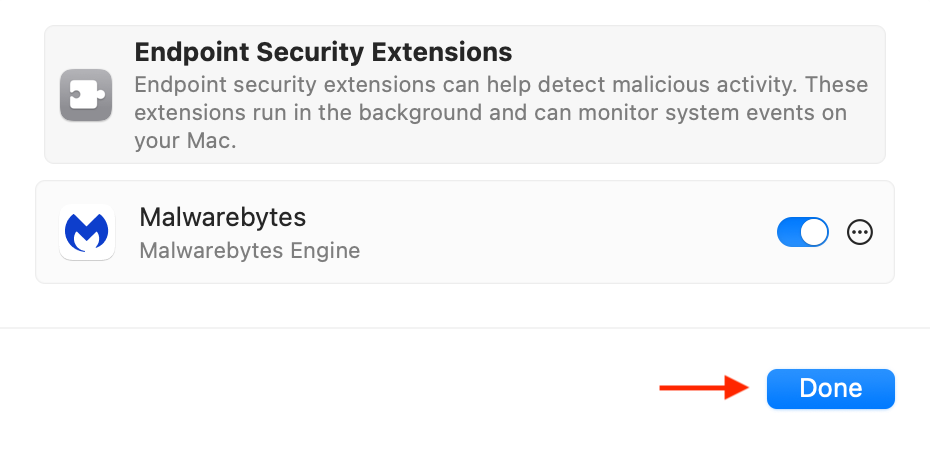The image size is (930, 473).
Task: Click the Endpoint Security Extensions heading
Action: [323, 52]
